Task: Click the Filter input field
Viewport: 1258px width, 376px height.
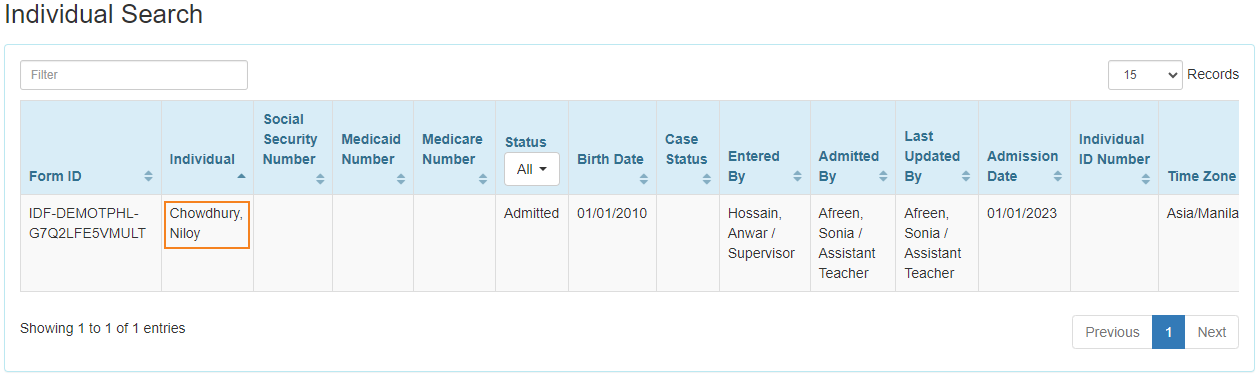Action: pos(134,75)
